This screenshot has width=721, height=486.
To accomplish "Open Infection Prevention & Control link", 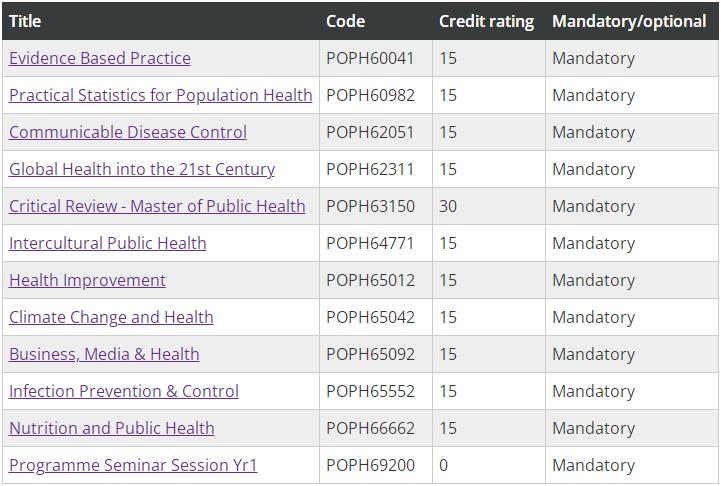I will (124, 391).
